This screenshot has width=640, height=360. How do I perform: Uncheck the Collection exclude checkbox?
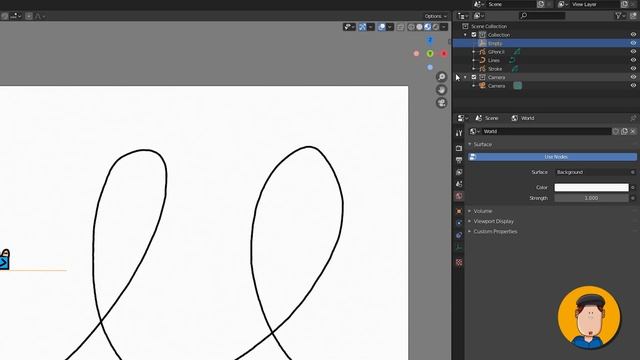tap(474, 35)
